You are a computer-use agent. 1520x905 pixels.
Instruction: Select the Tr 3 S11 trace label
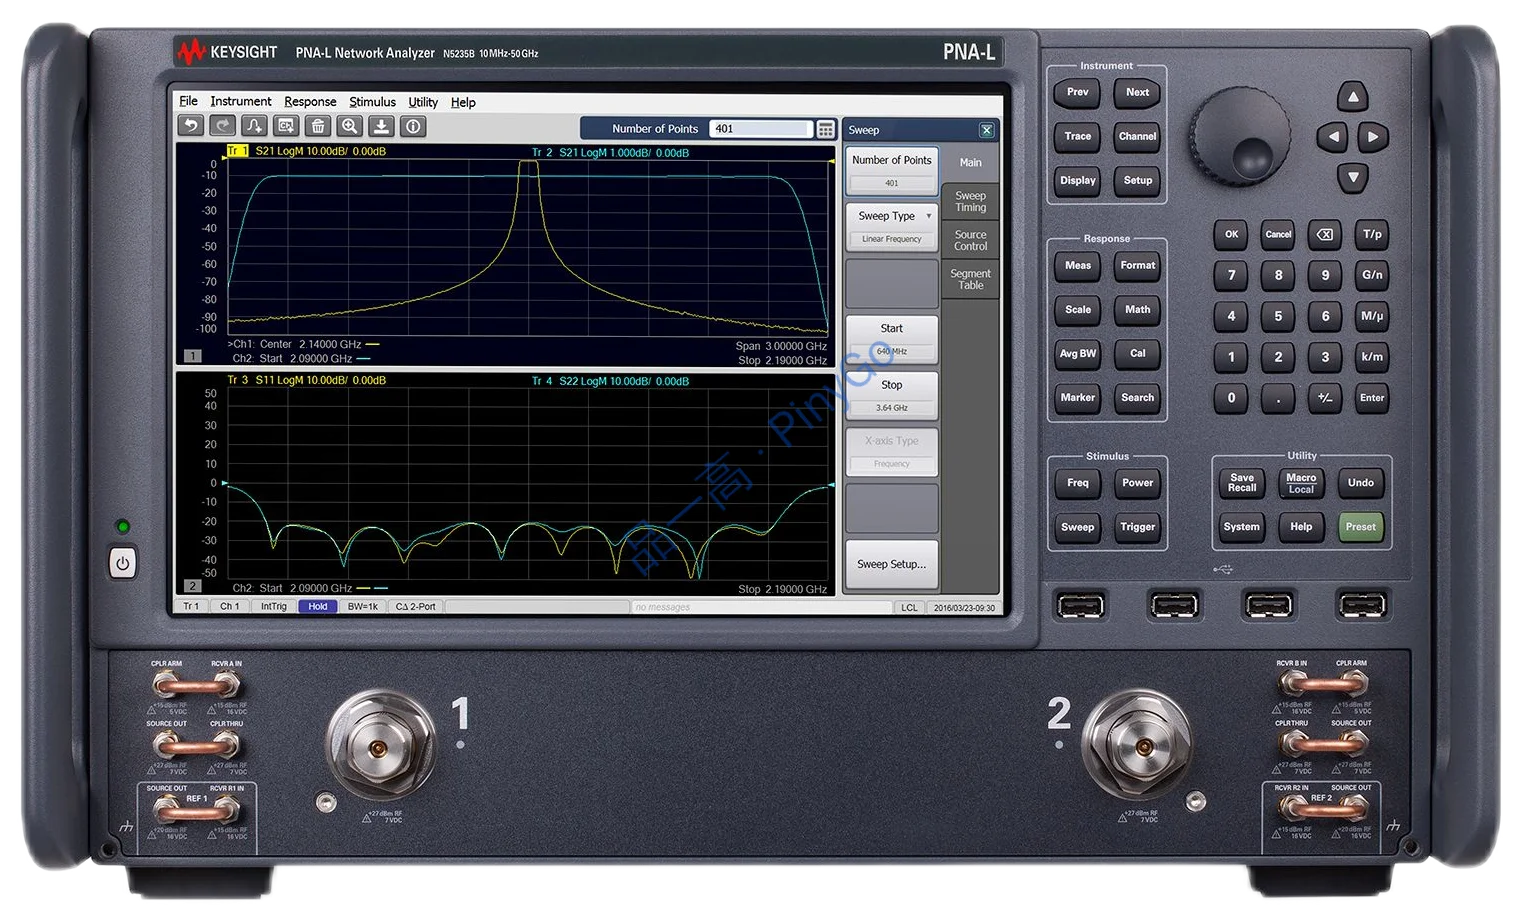pos(306,380)
